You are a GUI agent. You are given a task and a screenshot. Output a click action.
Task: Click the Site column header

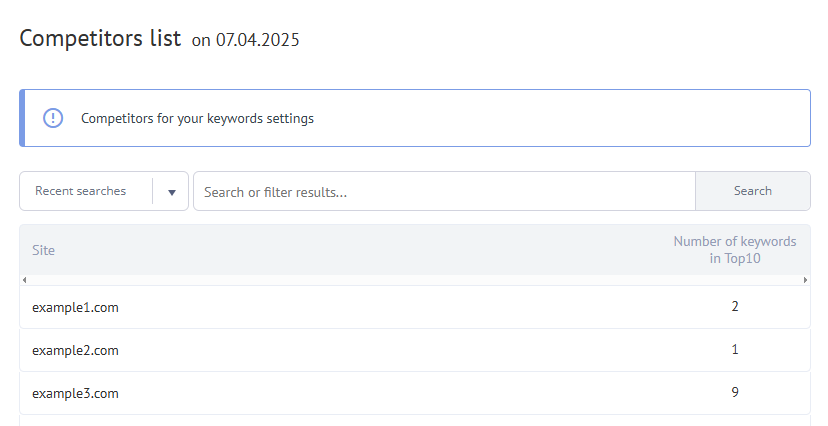pyautogui.click(x=44, y=250)
